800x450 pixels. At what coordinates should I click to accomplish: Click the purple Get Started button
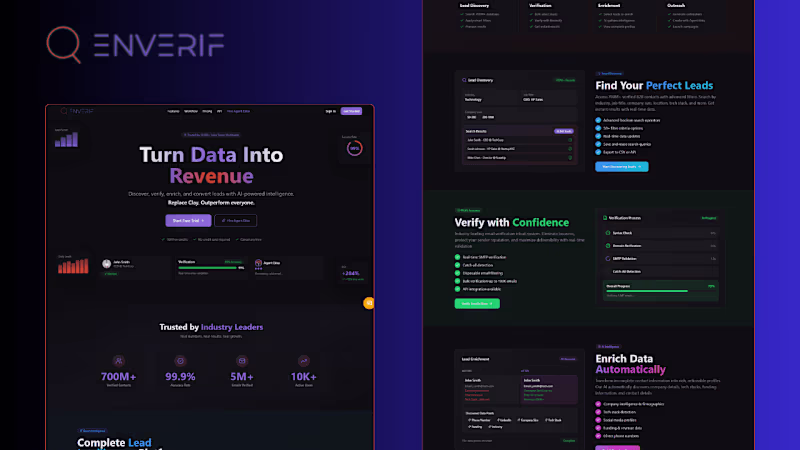tap(352, 111)
